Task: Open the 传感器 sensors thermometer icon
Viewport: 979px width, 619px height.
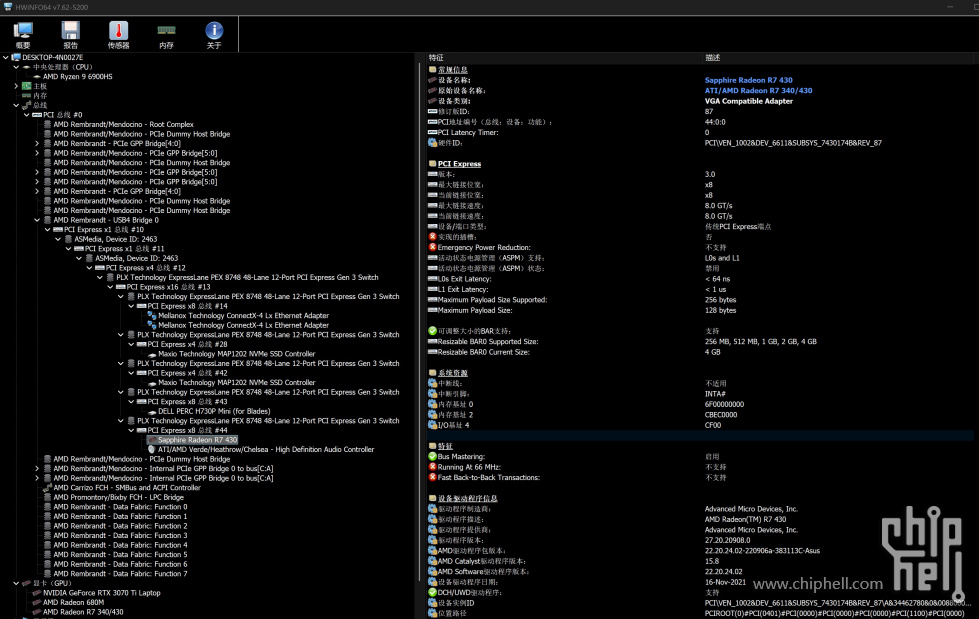Action: click(119, 30)
